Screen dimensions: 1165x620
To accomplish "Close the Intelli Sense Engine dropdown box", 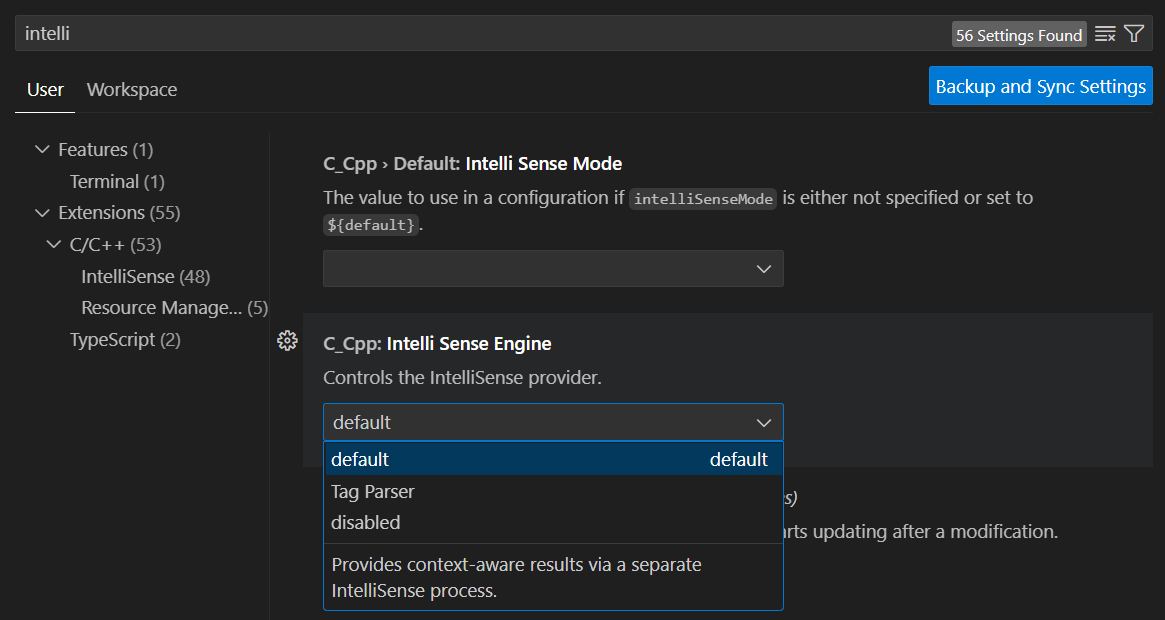I will (x=553, y=422).
